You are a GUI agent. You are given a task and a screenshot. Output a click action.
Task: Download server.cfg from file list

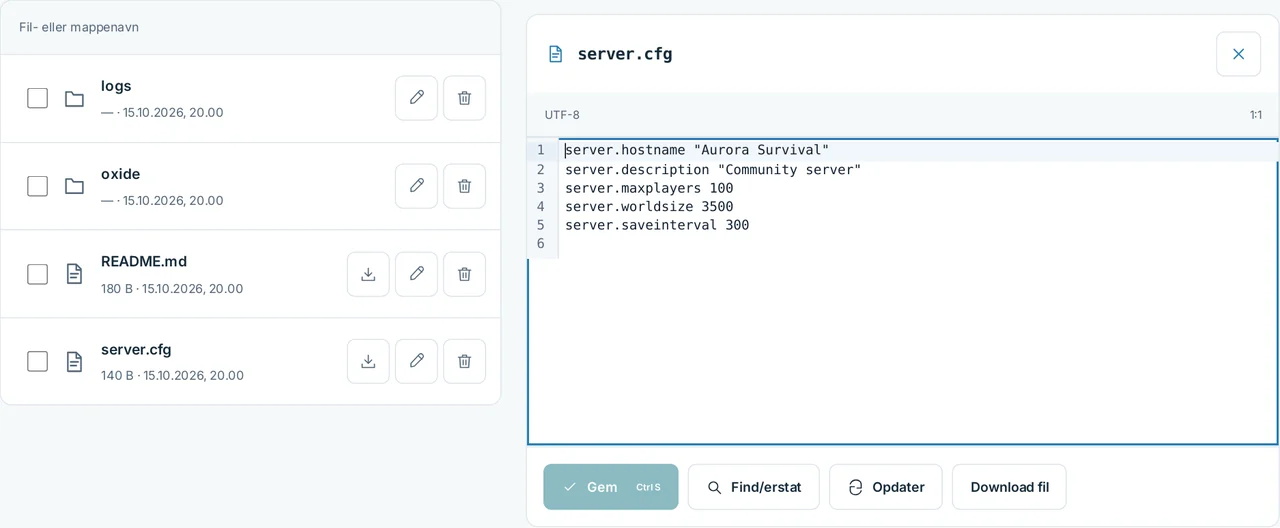(x=368, y=361)
